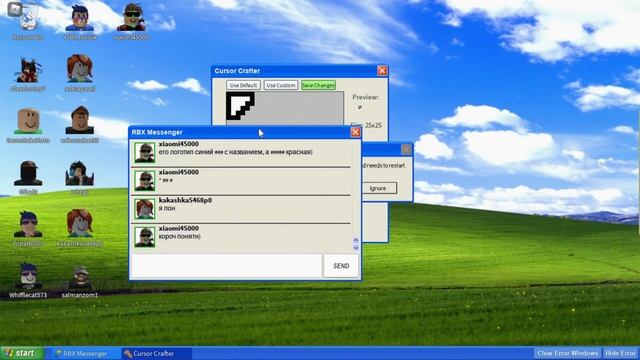The image size is (640, 360).
Task: Click xiaomi45000's avatar on the 'его логотип' message
Action: coord(145,152)
